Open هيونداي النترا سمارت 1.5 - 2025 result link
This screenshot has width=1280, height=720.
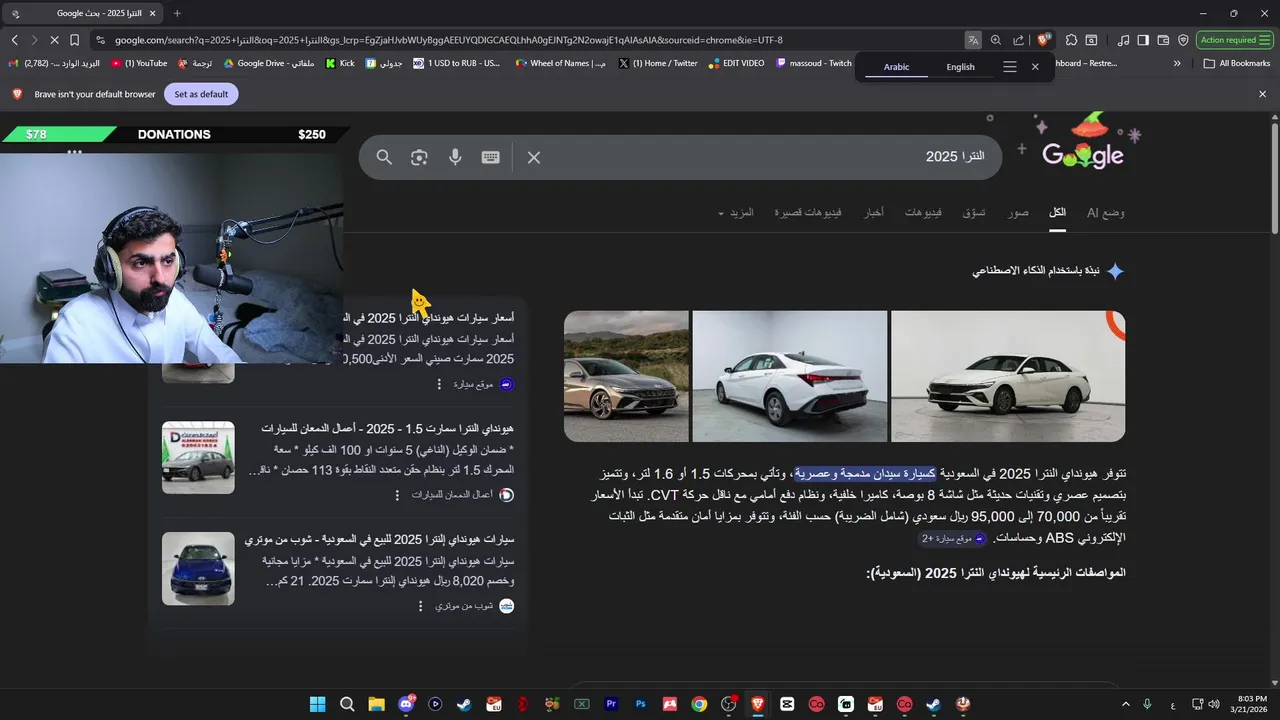[x=387, y=428]
